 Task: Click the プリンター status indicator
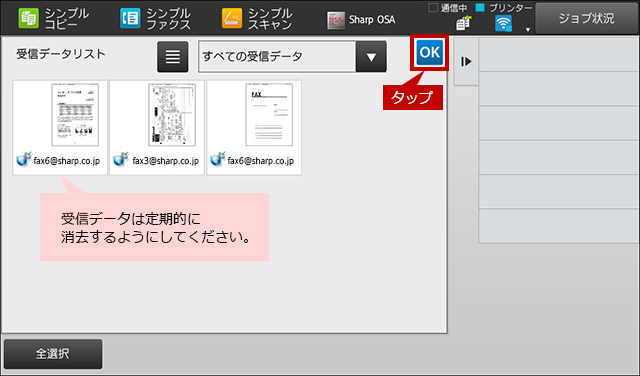pyautogui.click(x=504, y=8)
